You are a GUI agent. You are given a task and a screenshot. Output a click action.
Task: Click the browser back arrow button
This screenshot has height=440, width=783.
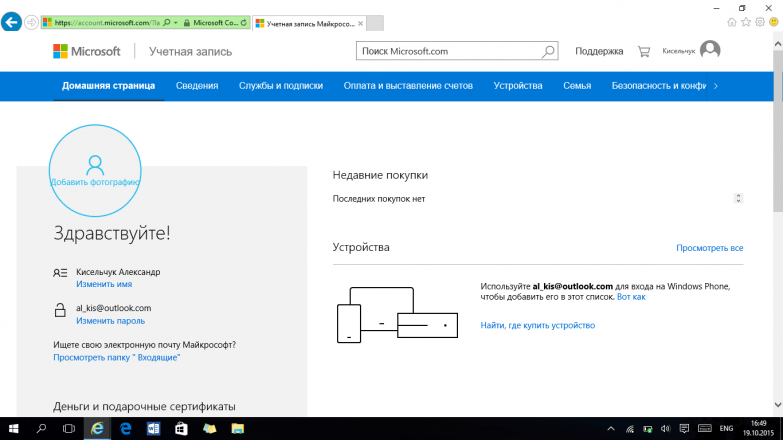click(x=11, y=22)
